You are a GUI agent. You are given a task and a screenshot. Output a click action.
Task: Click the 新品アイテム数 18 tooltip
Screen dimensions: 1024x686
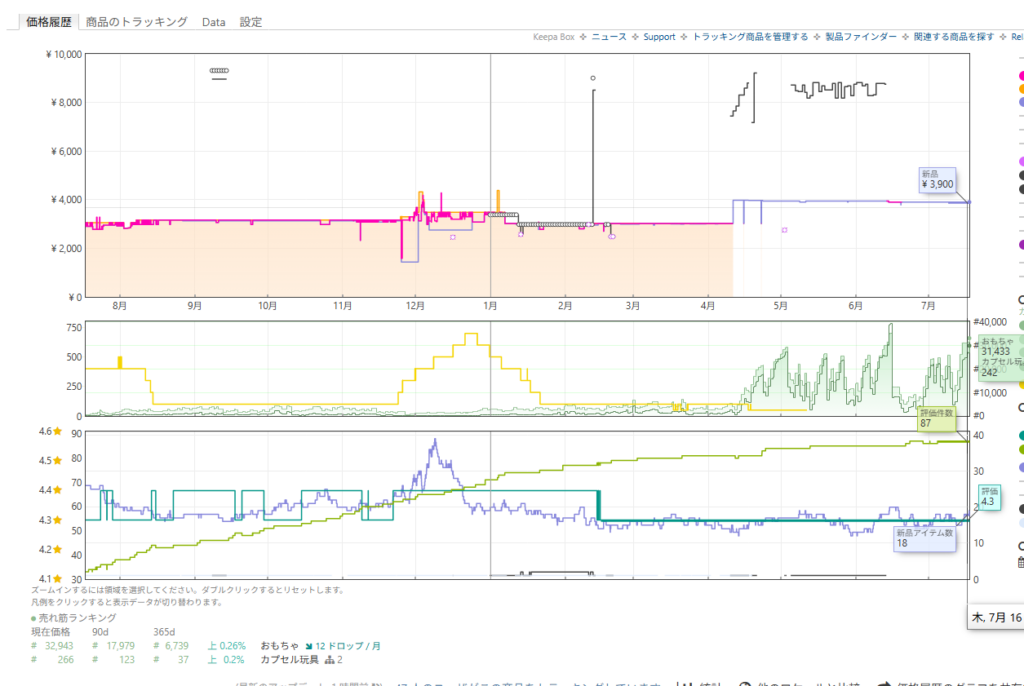[x=924, y=538]
